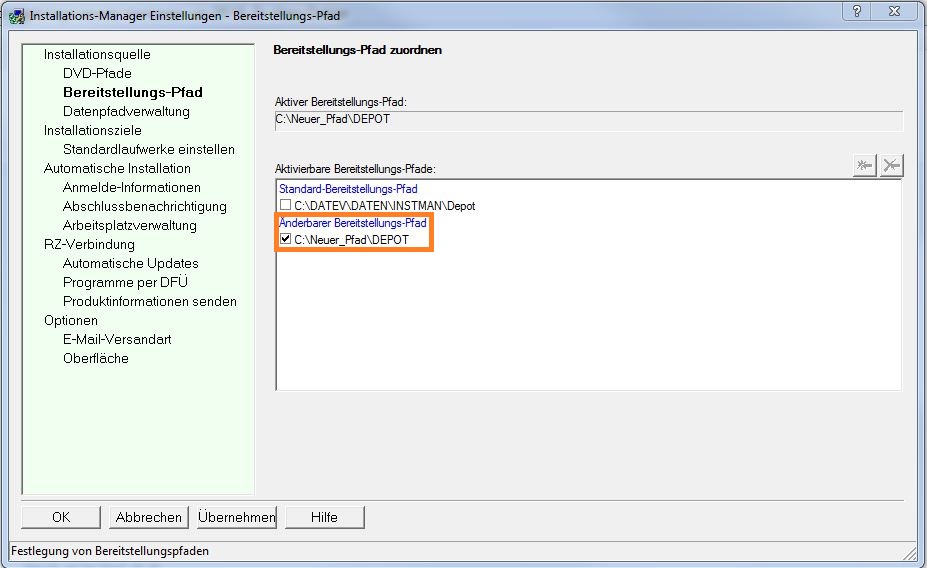Click the Hilfe button
Image resolution: width=927 pixels, height=568 pixels.
click(324, 517)
